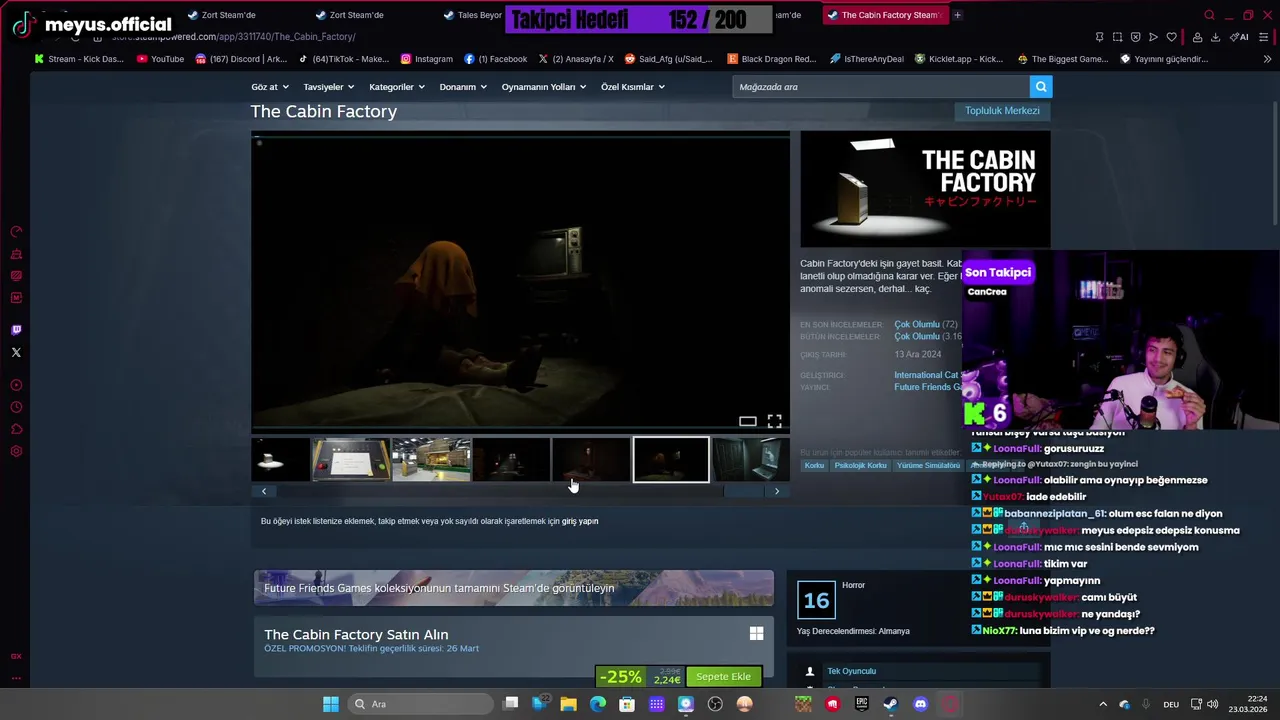Open the Facebook bookmark
This screenshot has width=1280, height=720.
pos(496,59)
